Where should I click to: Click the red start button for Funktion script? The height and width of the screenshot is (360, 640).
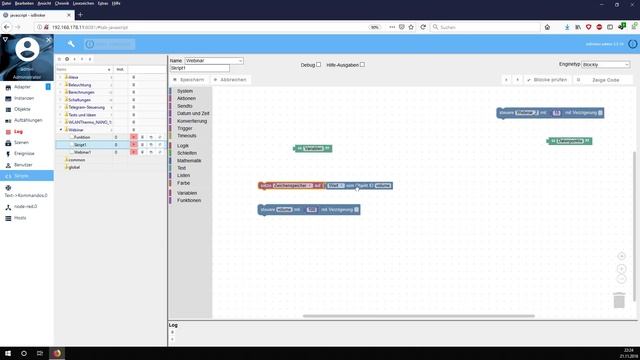(133, 137)
